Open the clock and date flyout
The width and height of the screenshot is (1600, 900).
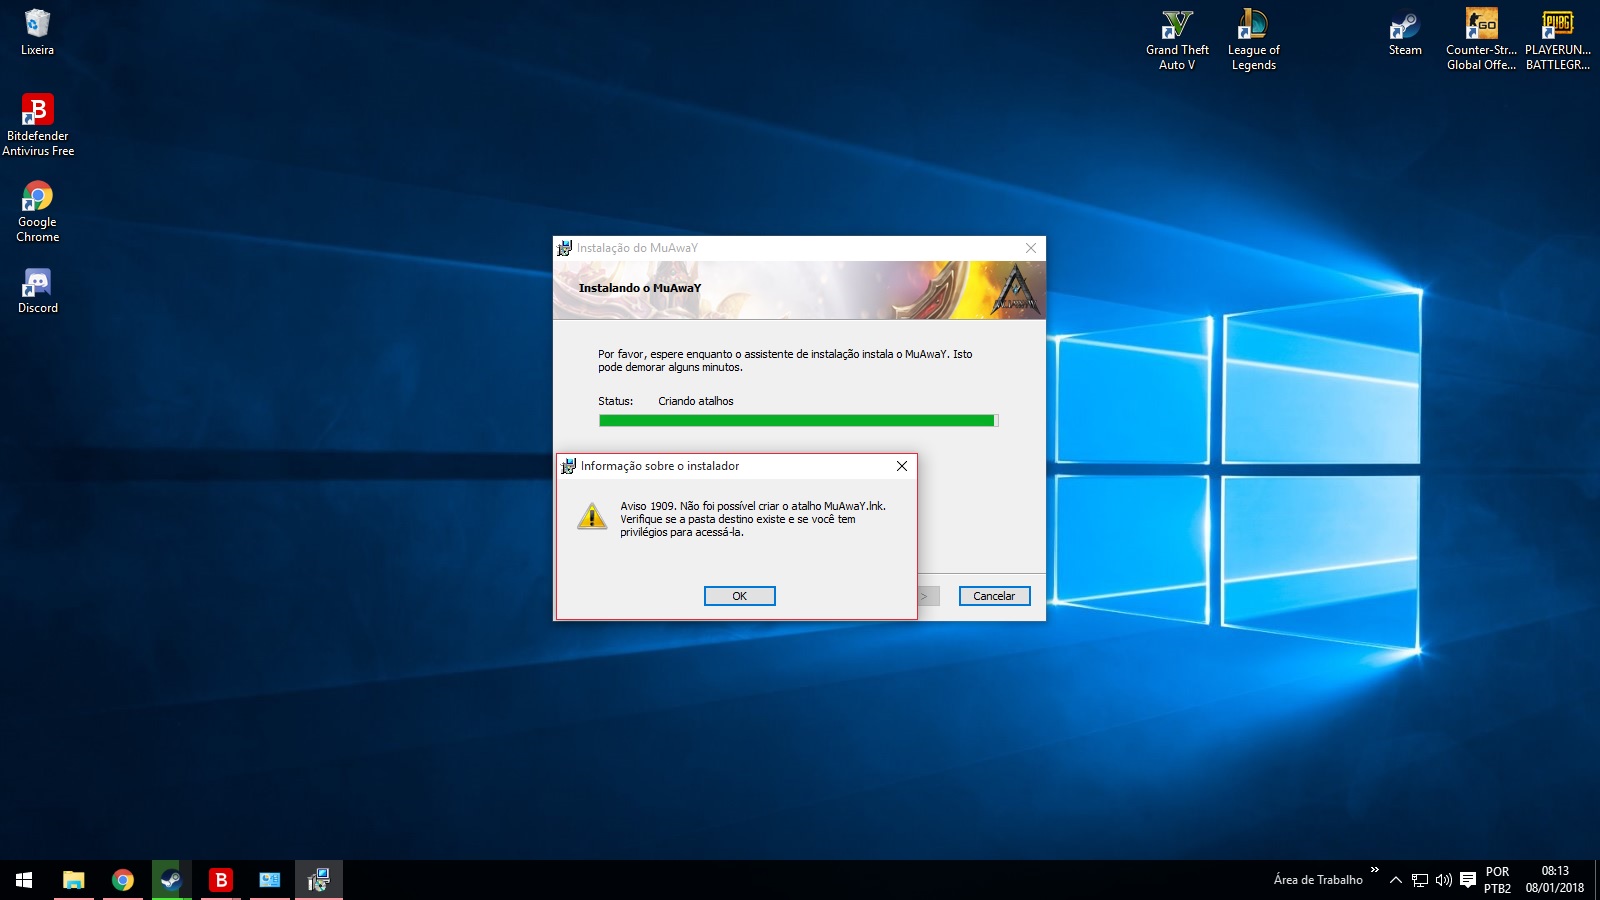pos(1554,880)
